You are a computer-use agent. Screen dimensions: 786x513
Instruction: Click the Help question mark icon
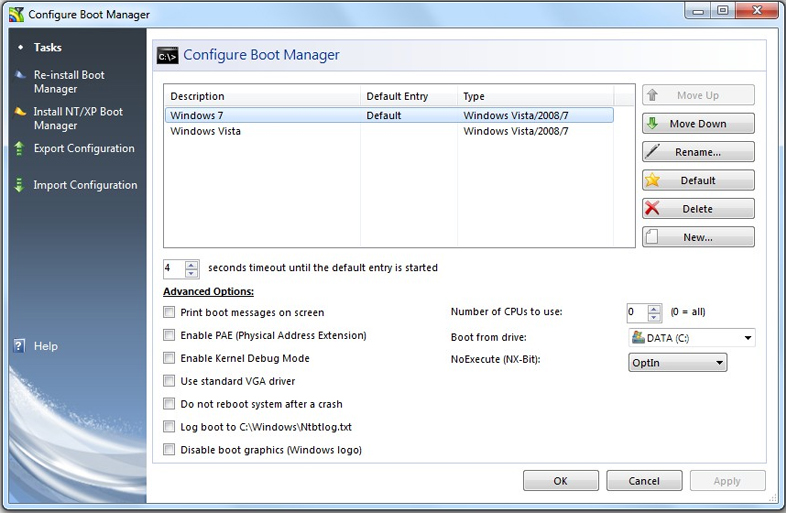pos(19,346)
